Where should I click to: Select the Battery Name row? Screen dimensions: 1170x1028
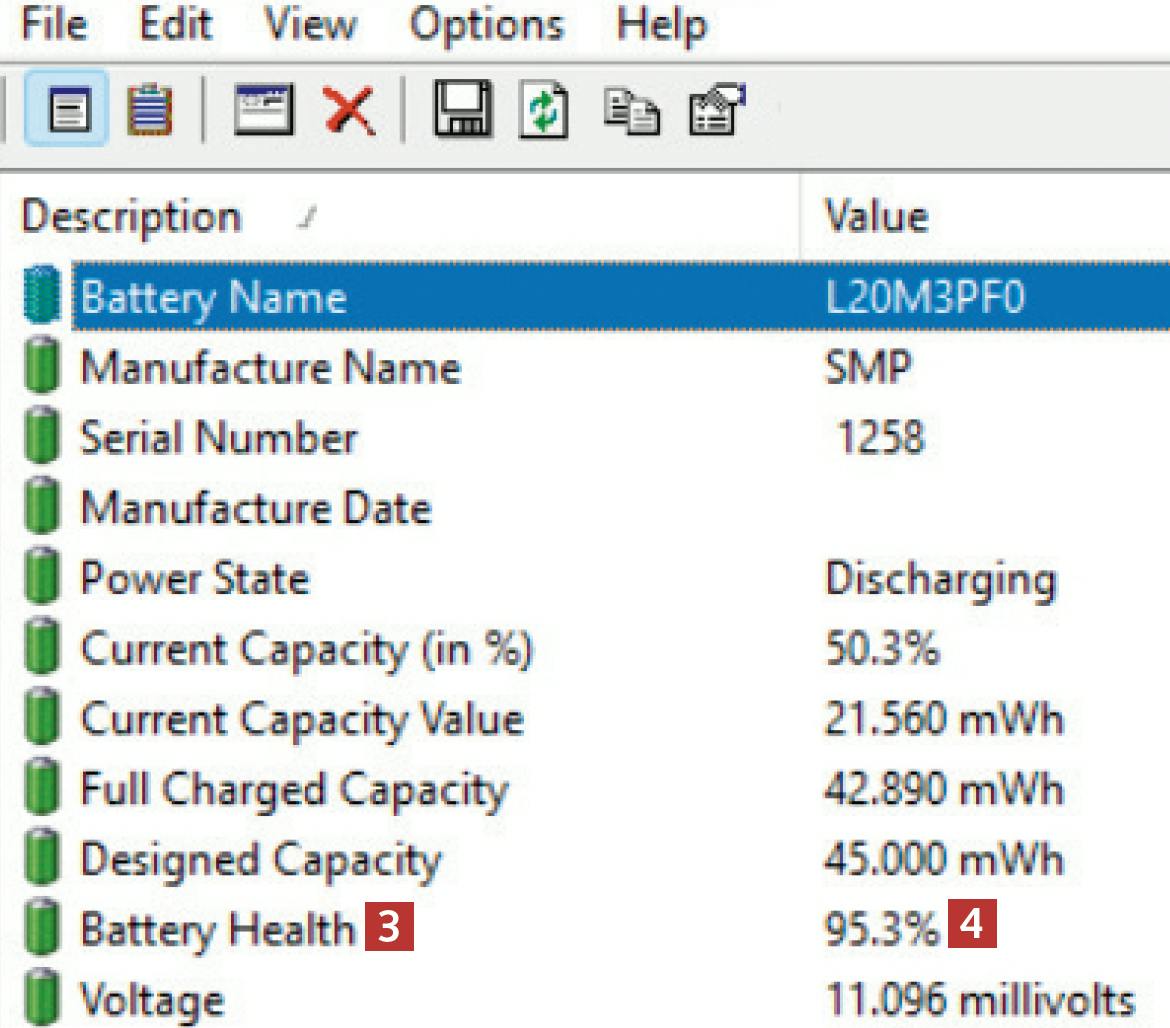(213, 298)
